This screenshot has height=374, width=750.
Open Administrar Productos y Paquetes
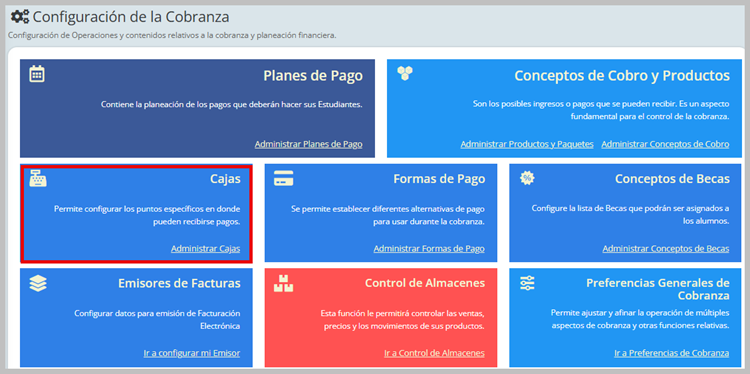point(527,144)
